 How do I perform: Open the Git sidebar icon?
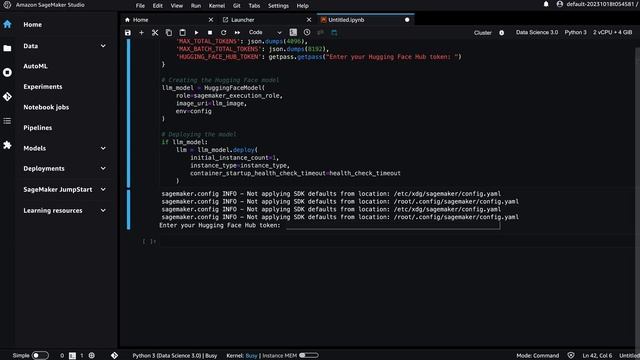pos(7,97)
